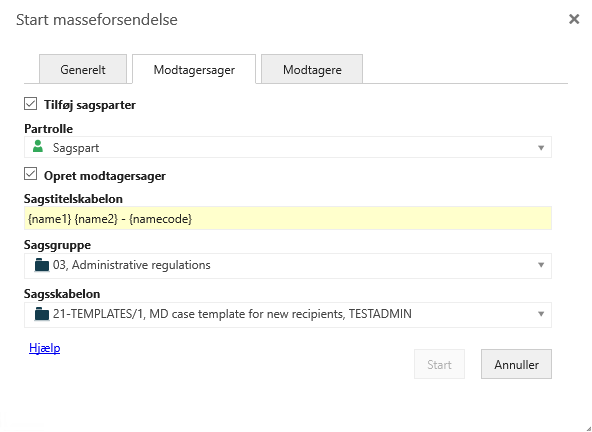Switch to the Generelt tab

pos(83,69)
